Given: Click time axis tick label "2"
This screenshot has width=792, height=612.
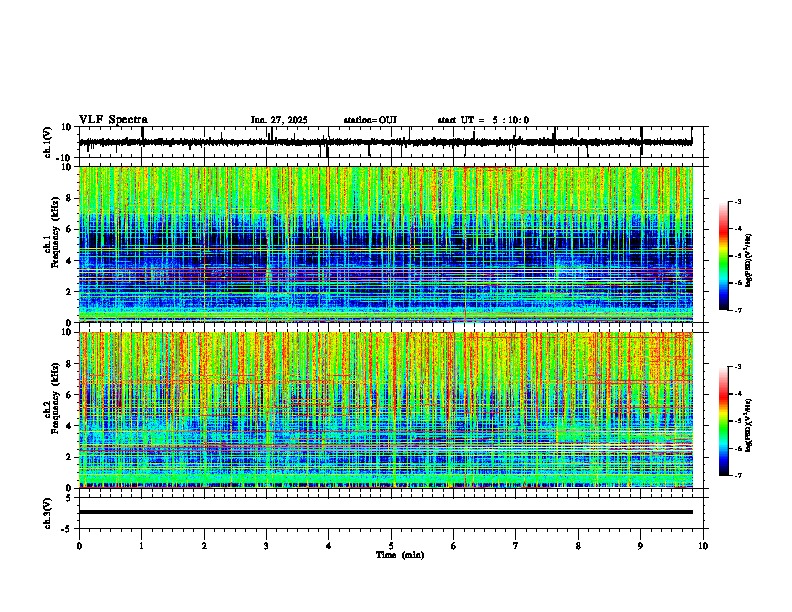Looking at the screenshot, I should coord(204,546).
